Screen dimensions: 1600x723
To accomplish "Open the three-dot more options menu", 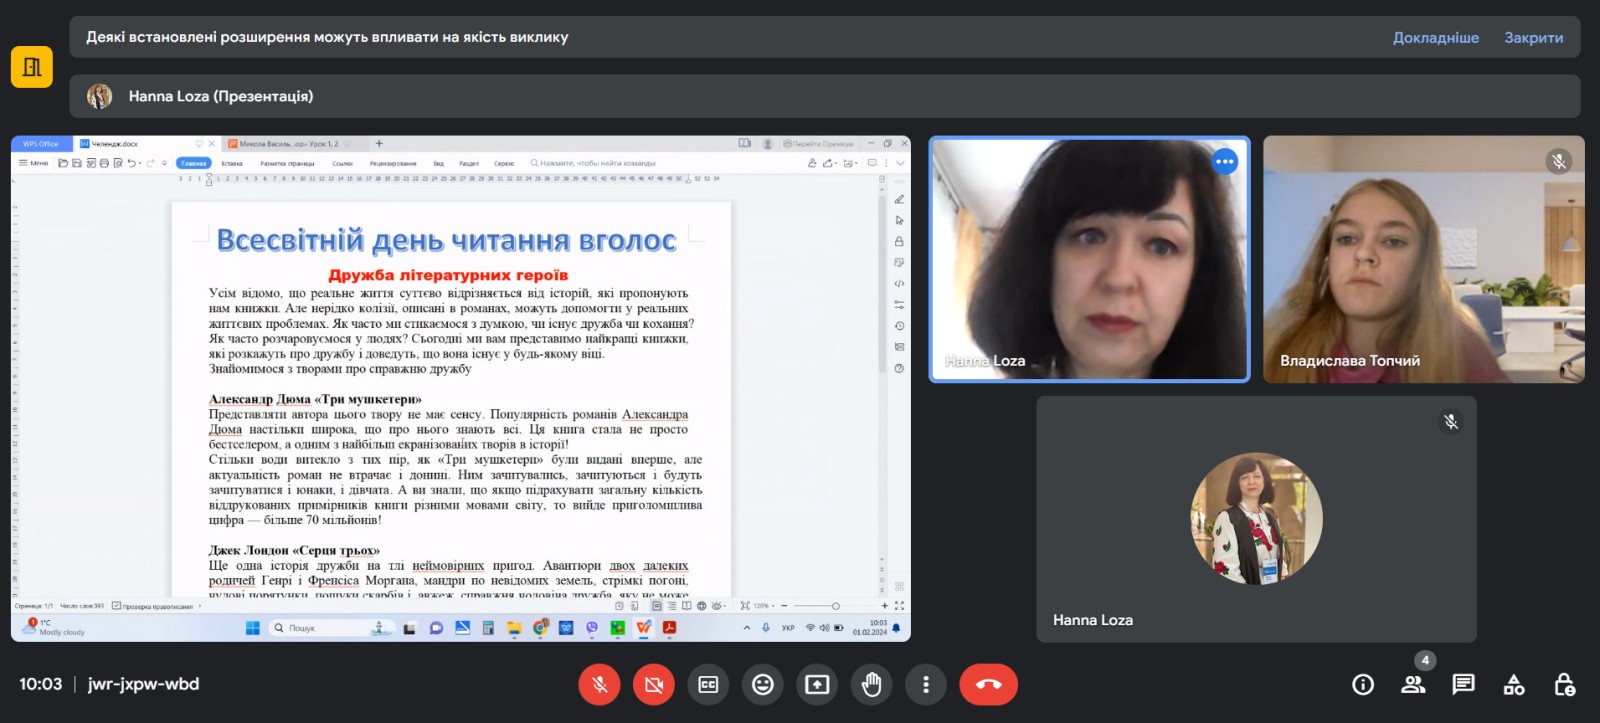I will coord(926,684).
